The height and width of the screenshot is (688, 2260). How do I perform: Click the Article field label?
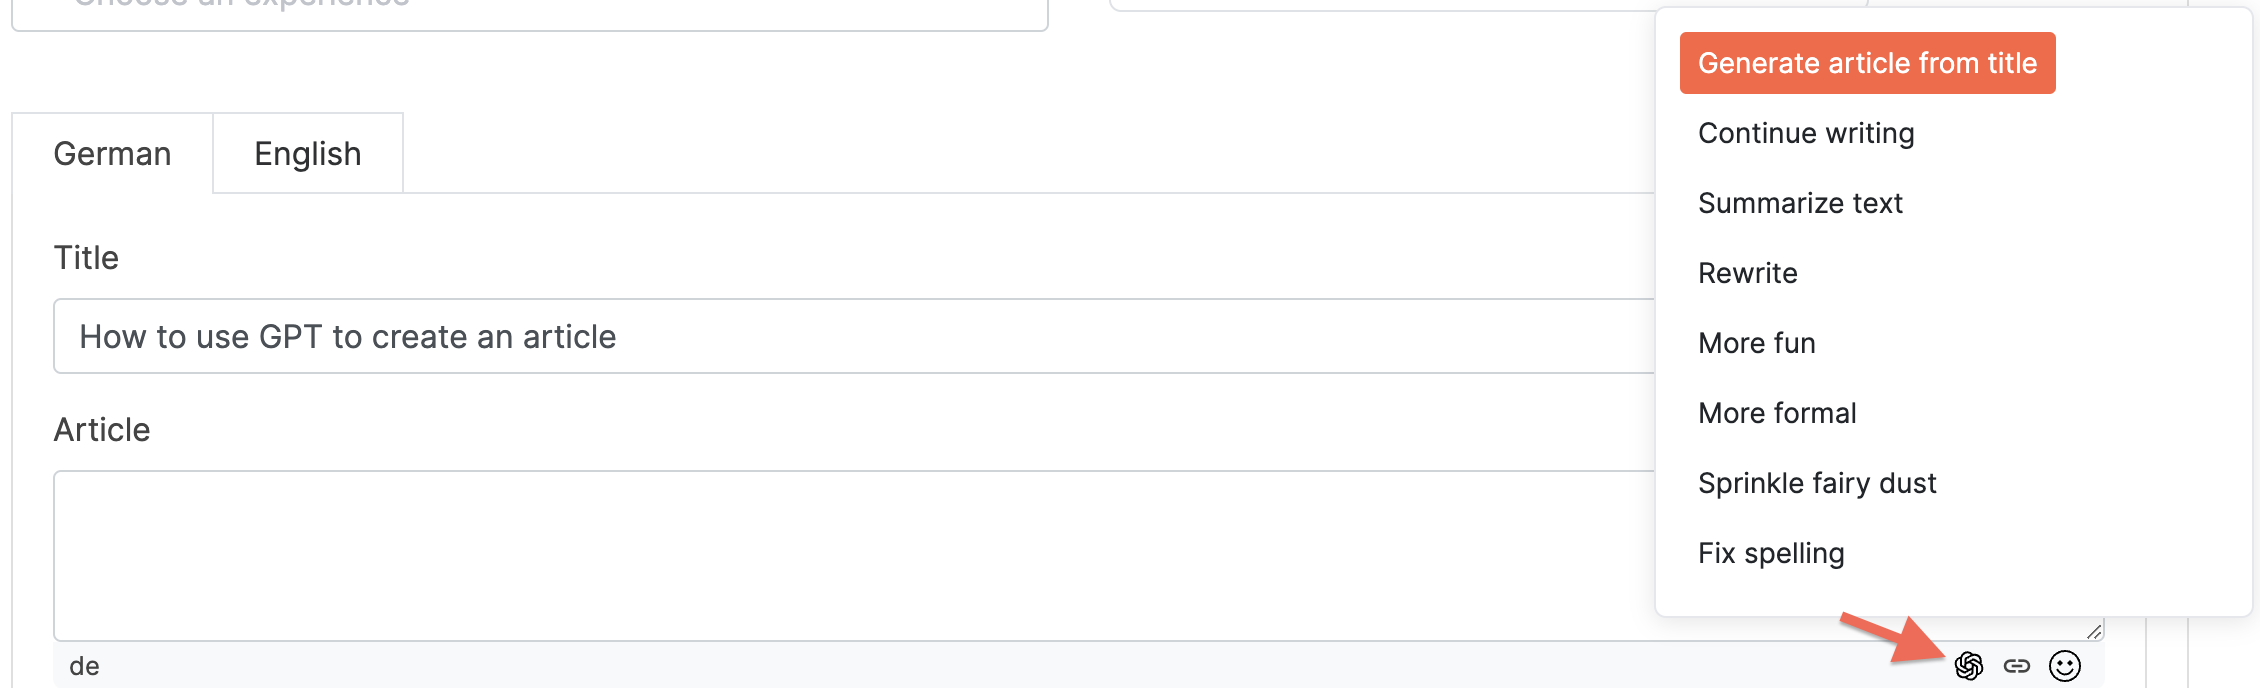[x=102, y=430]
